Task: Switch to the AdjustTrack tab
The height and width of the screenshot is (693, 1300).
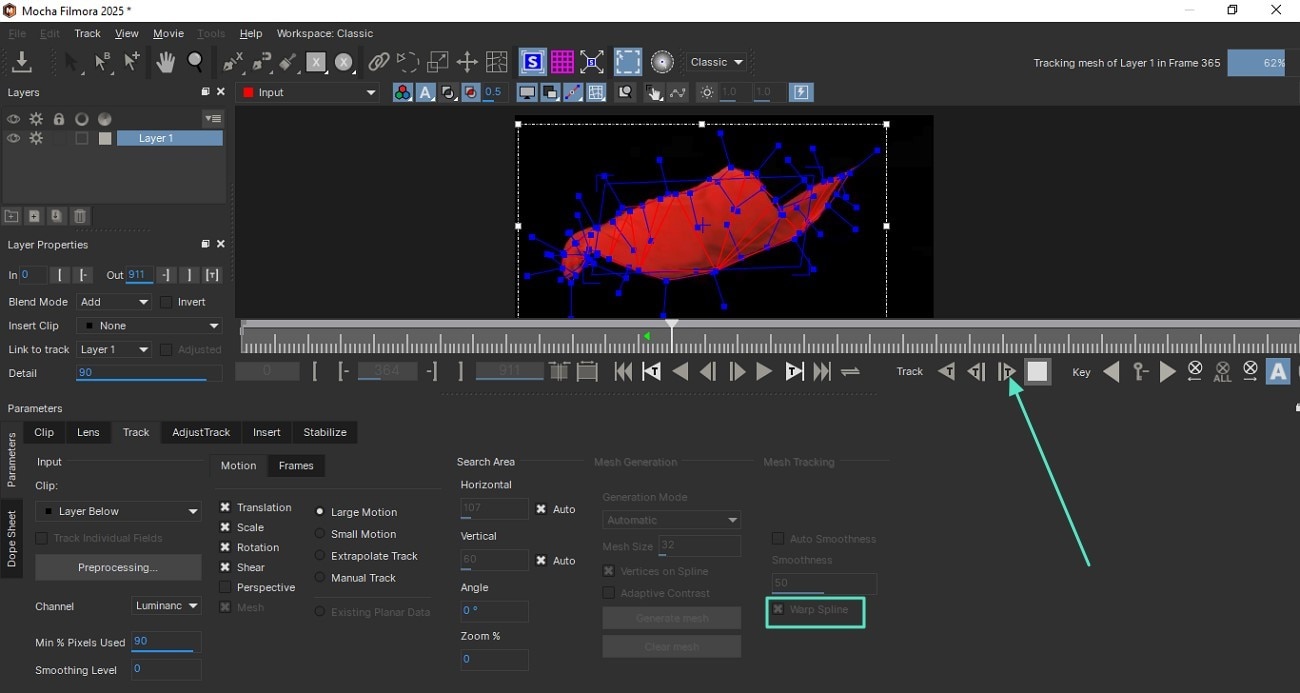Action: coord(201,432)
